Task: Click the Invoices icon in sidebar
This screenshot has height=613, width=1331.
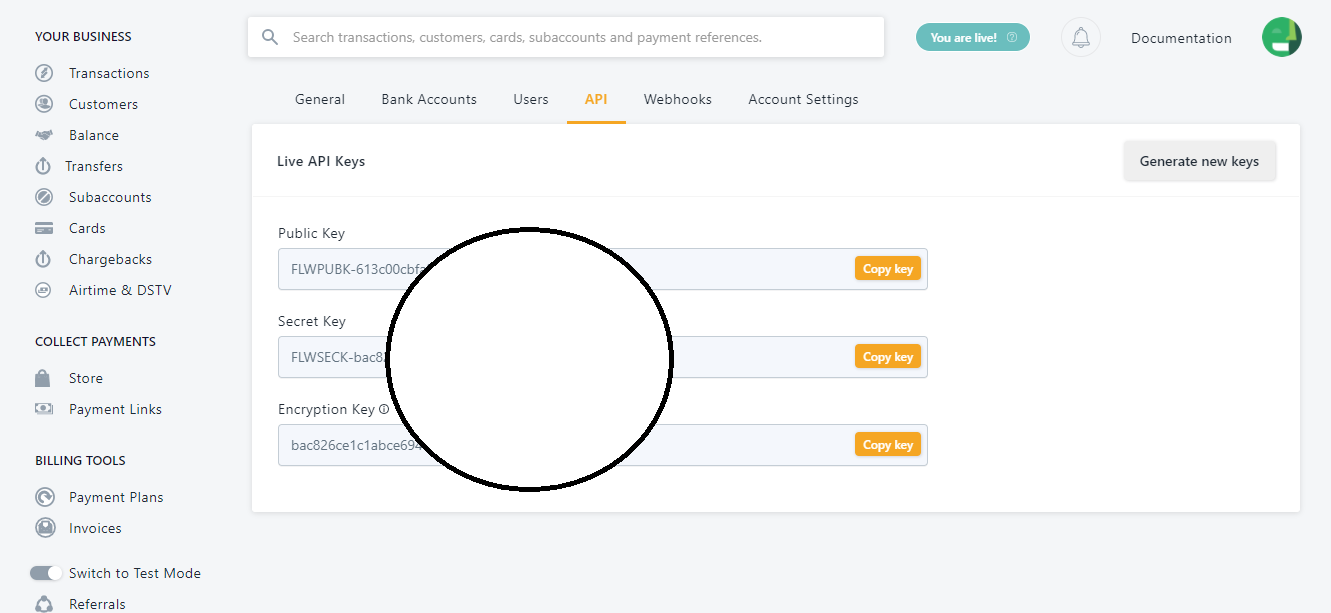Action: pos(44,528)
